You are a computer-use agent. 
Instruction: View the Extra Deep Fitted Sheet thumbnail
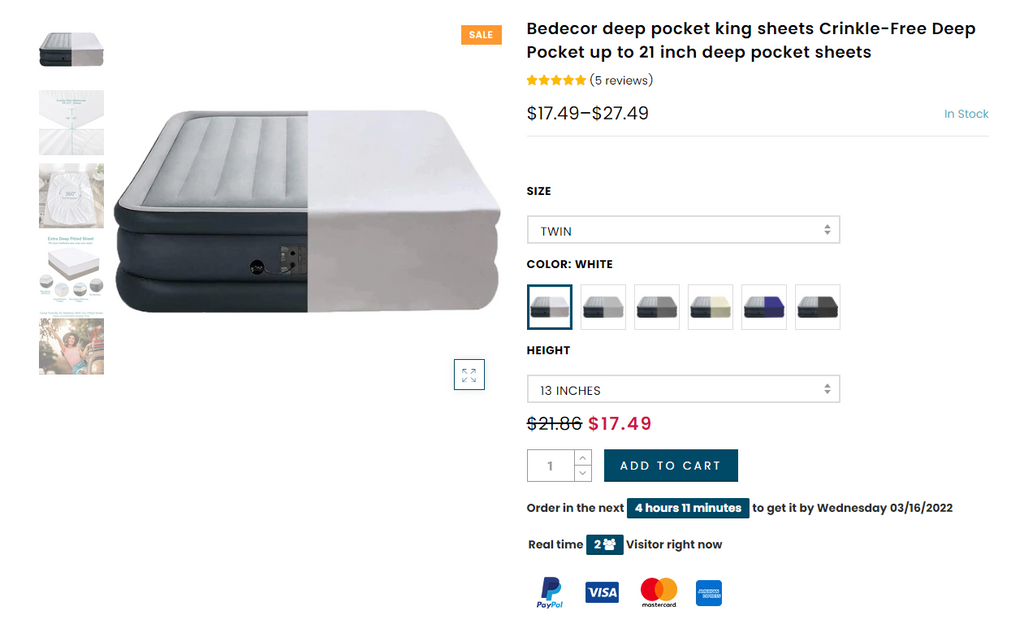pyautogui.click(x=71, y=269)
